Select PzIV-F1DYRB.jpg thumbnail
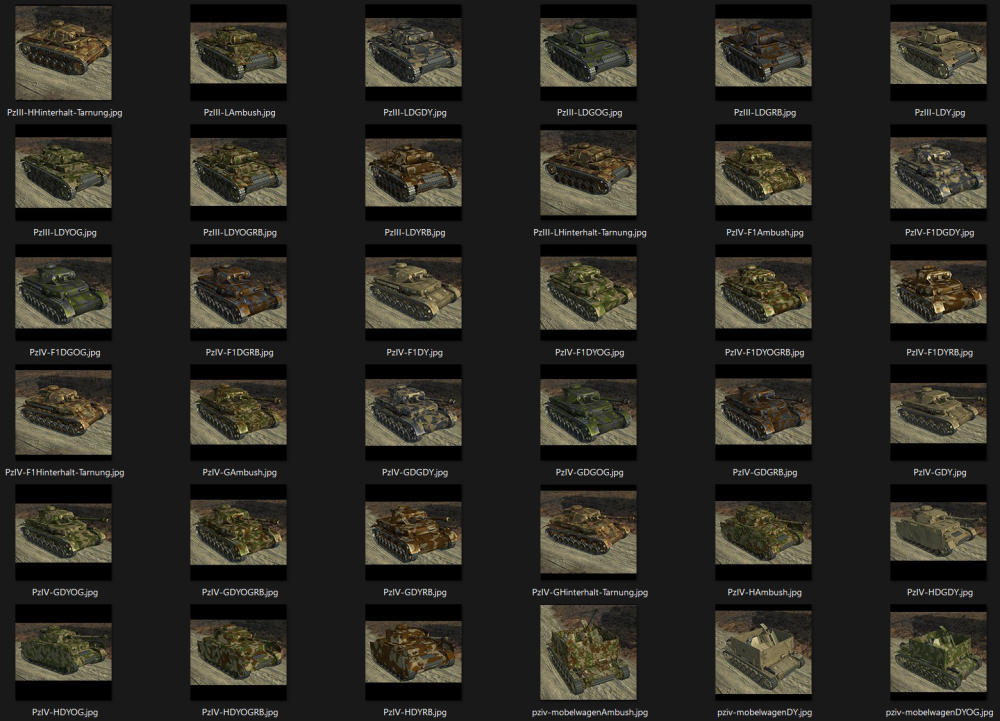The image size is (1000, 721). click(x=938, y=293)
